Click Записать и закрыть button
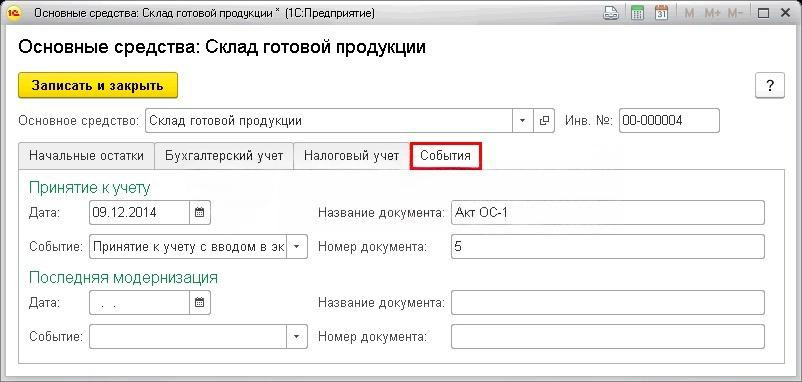Image resolution: width=802 pixels, height=382 pixels. [x=98, y=85]
